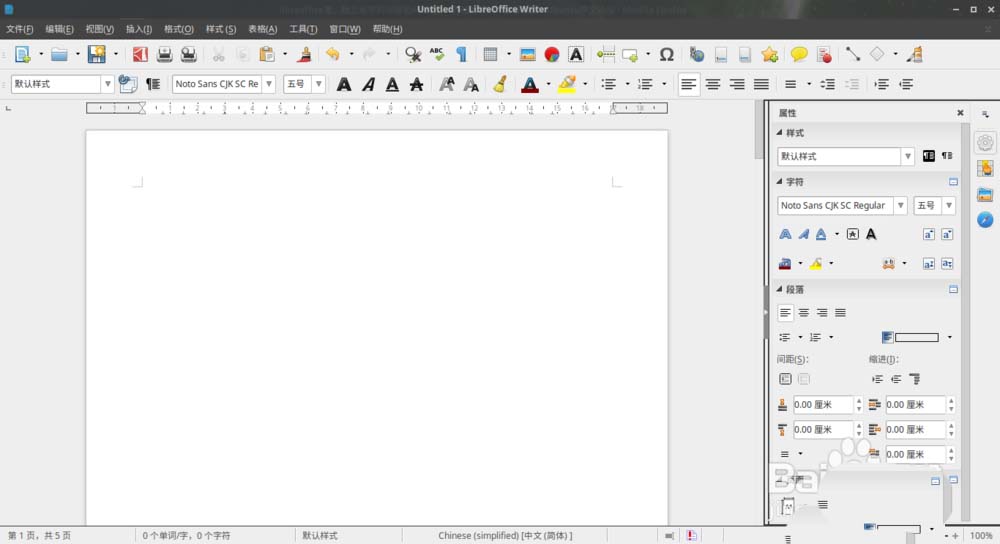Toggle formatting marks pilcrow icon

461,54
